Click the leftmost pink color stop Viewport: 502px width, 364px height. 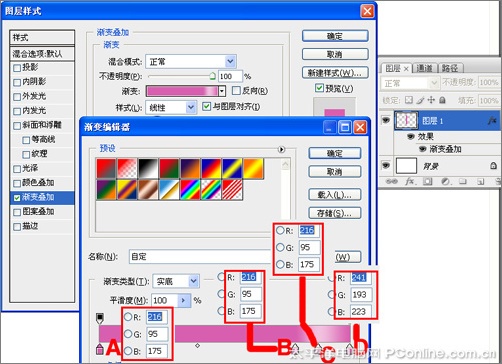point(100,349)
